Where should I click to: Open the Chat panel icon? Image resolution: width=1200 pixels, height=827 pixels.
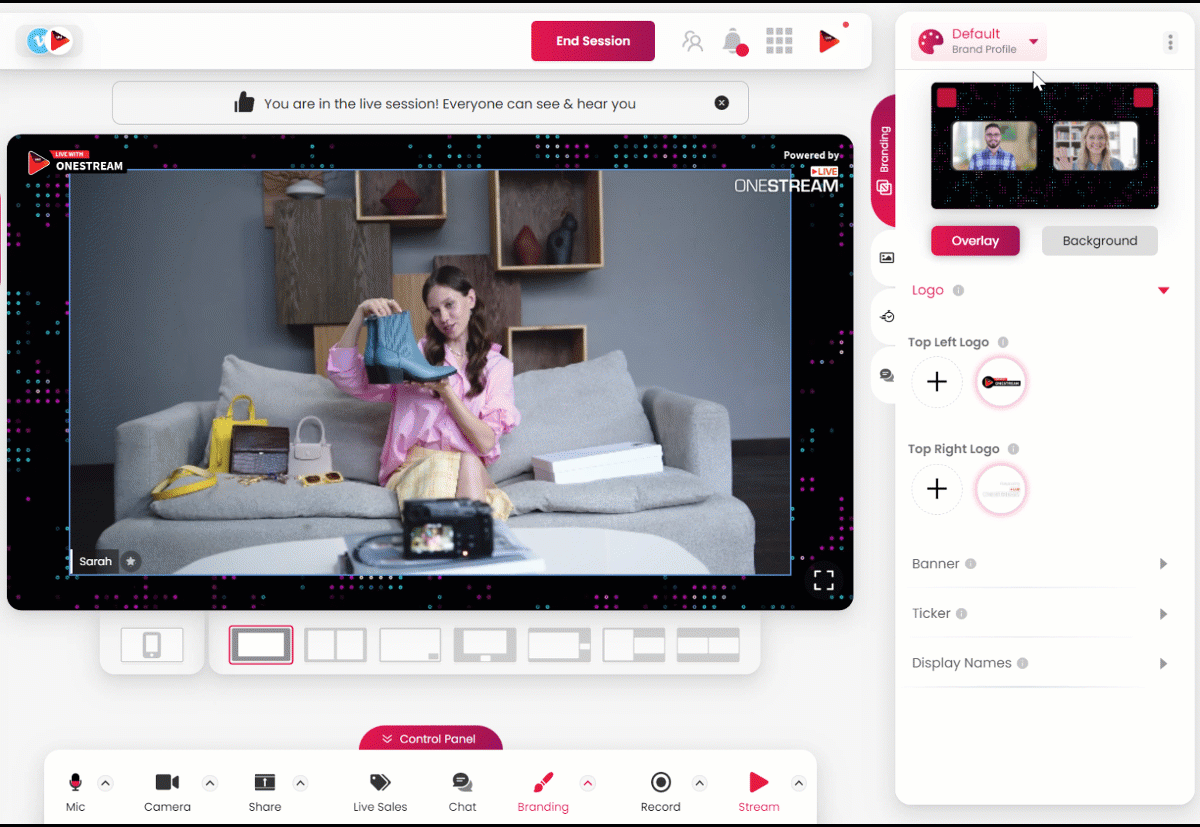[x=462, y=783]
